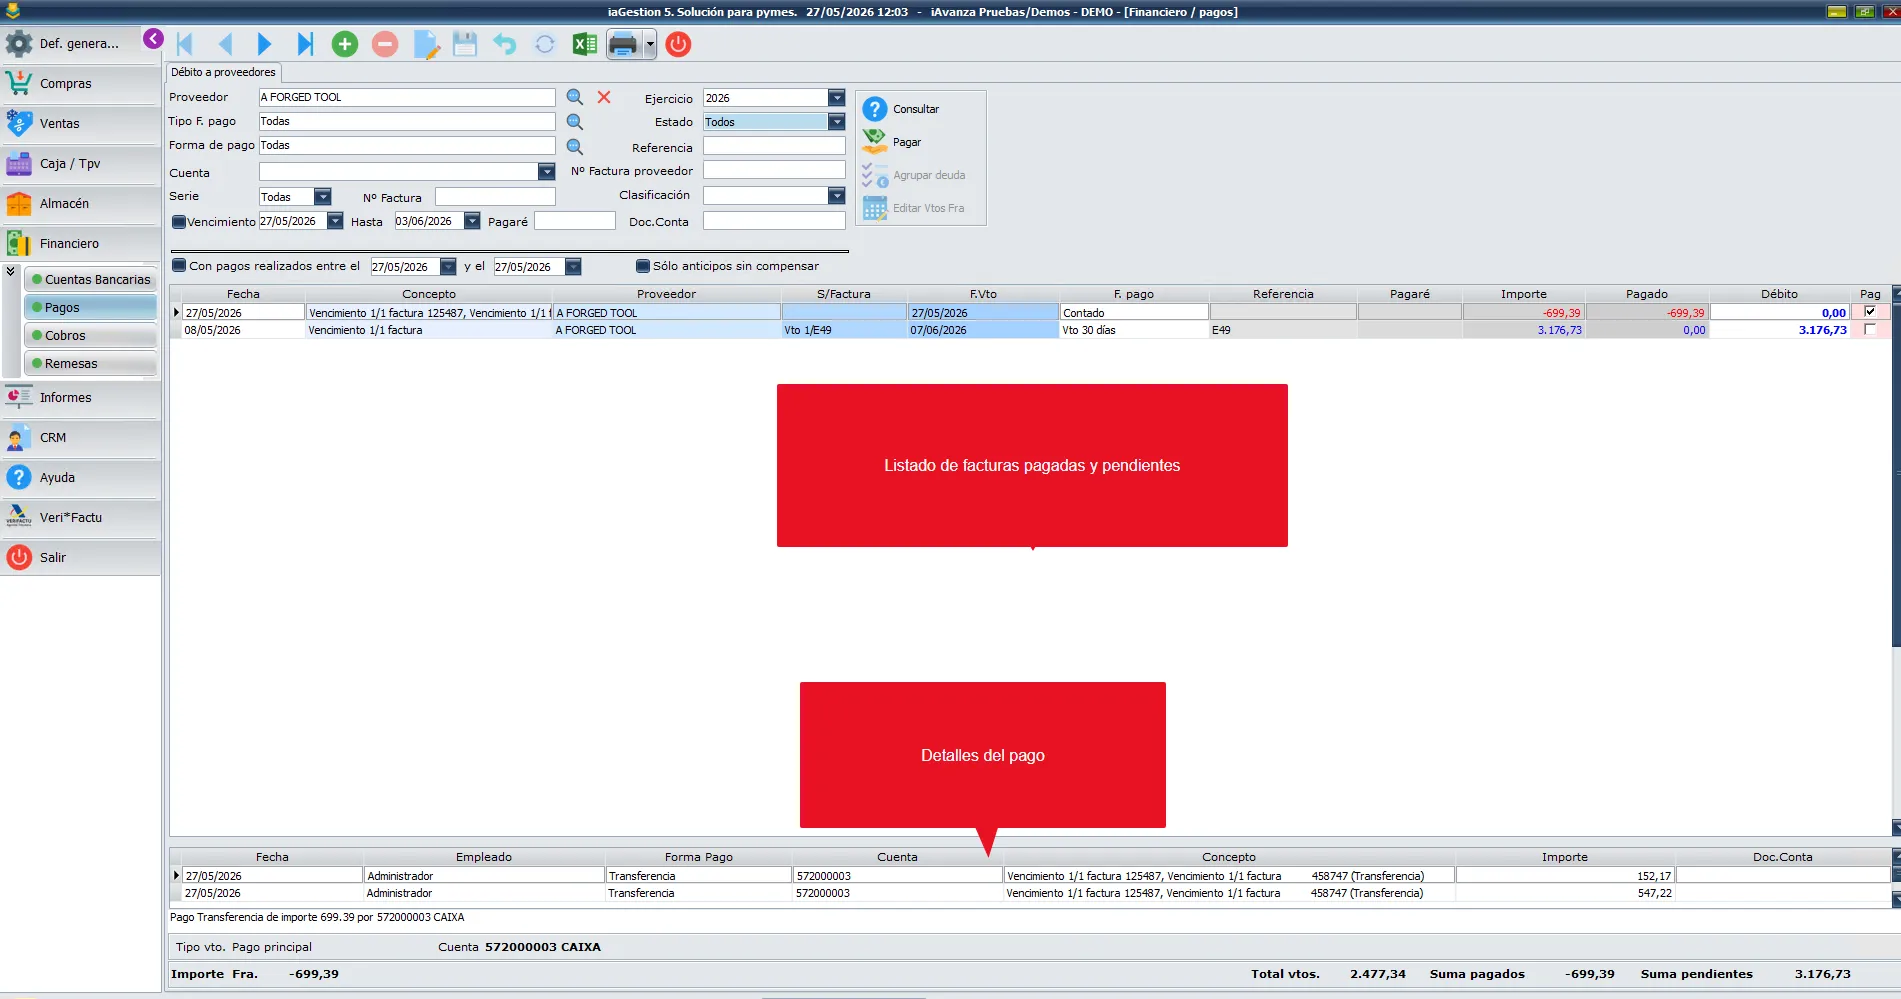The width and height of the screenshot is (1901, 999).
Task: Open Ayuda section
Action: 80,478
